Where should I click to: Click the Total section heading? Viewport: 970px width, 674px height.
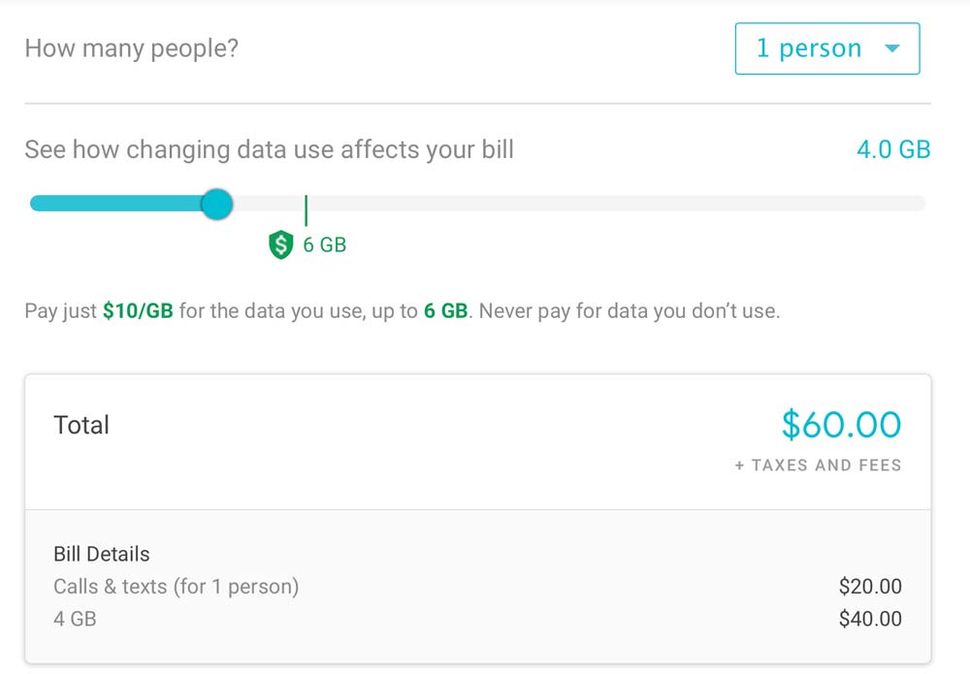click(81, 425)
